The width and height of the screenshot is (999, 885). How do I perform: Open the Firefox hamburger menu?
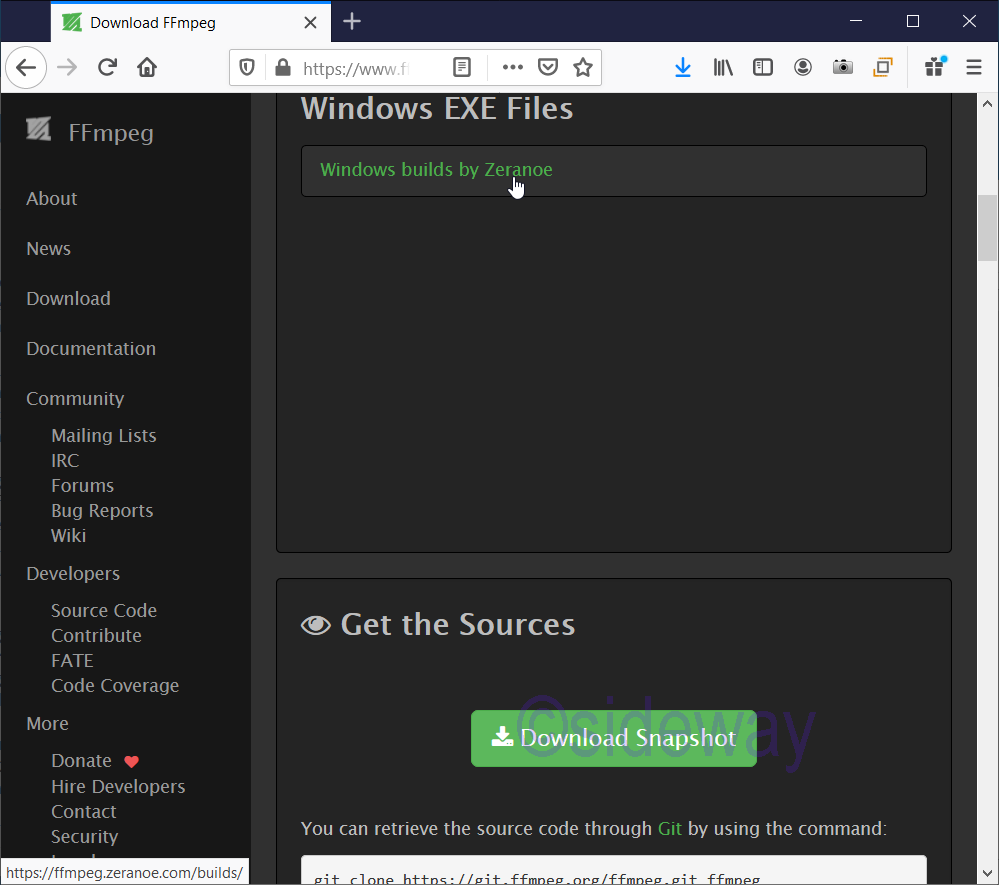click(x=974, y=68)
